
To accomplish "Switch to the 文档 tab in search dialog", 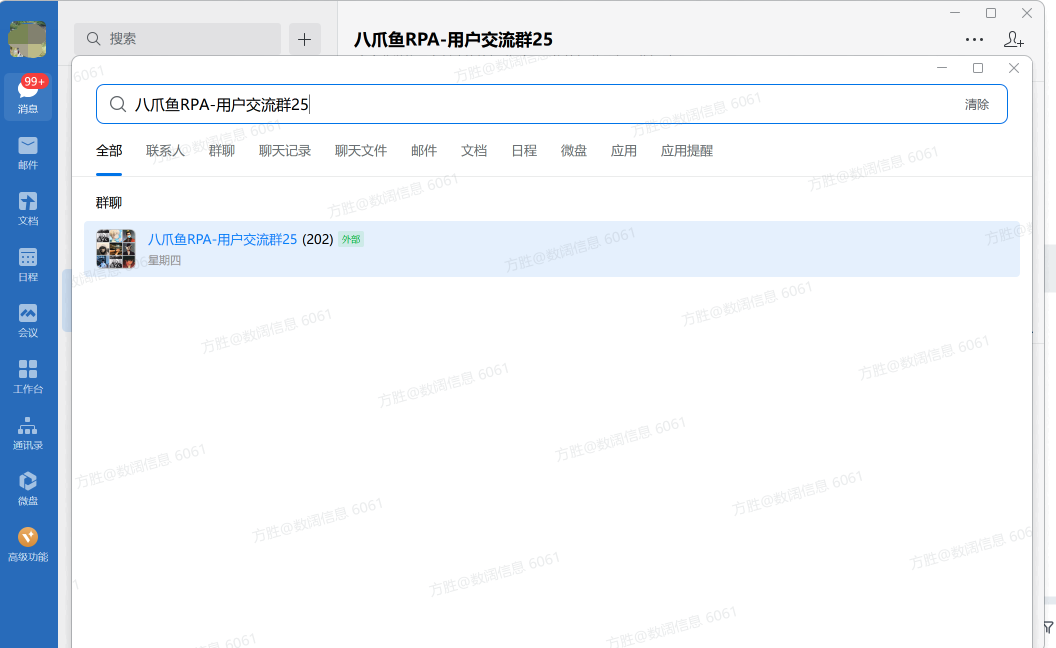I will (474, 151).
